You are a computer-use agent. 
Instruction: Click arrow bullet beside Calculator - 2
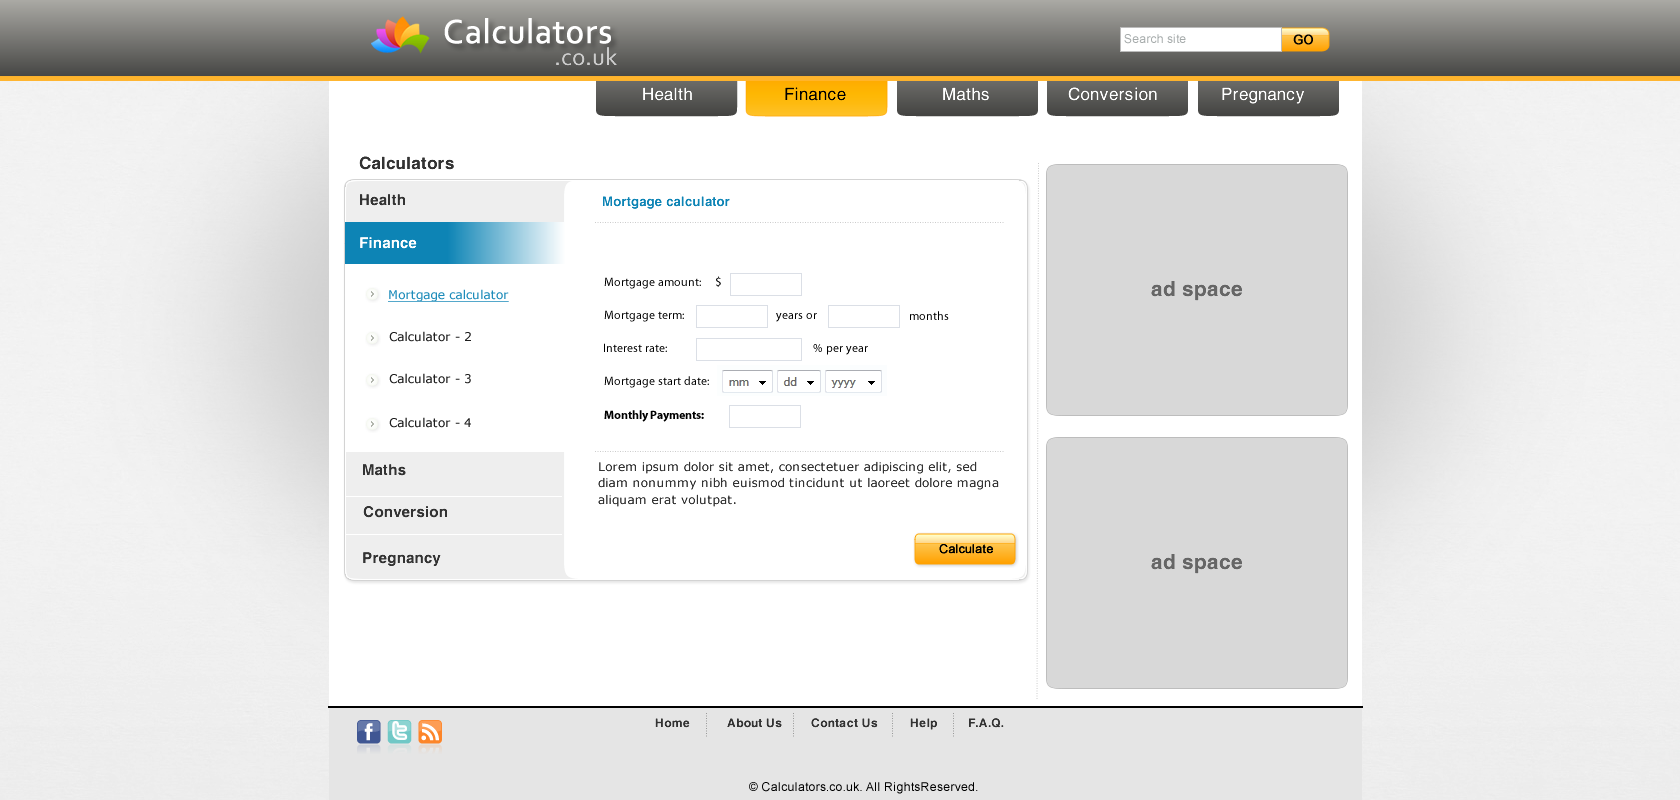(372, 338)
